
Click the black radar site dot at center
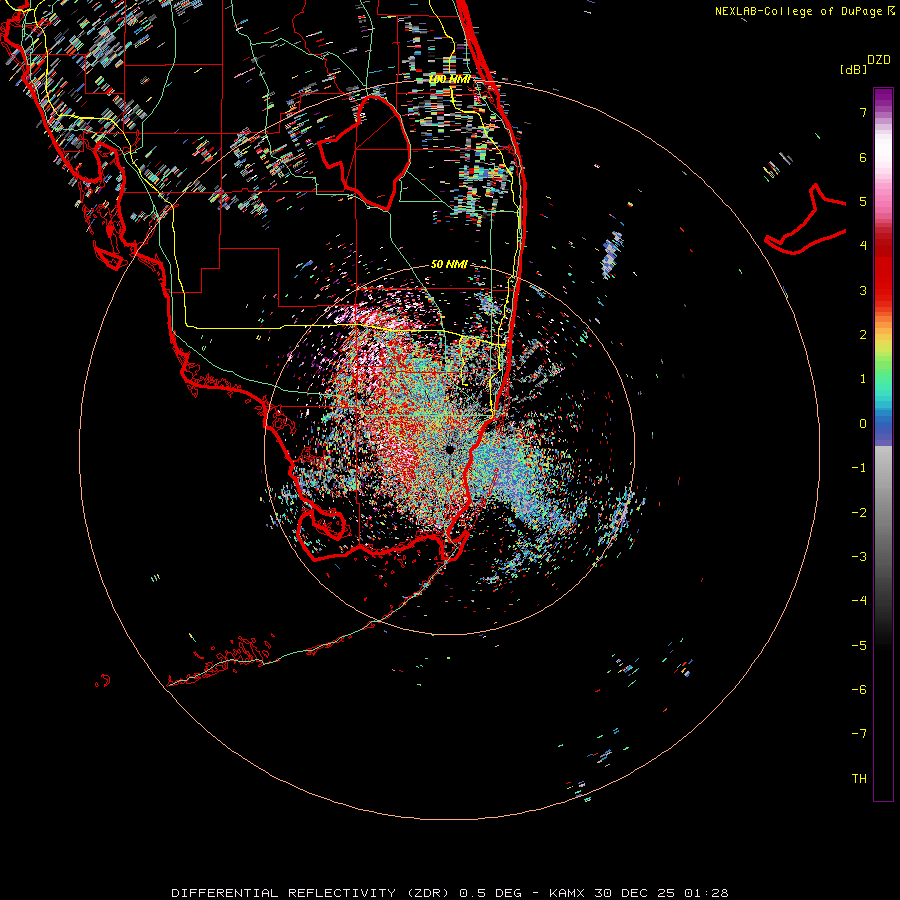450,449
